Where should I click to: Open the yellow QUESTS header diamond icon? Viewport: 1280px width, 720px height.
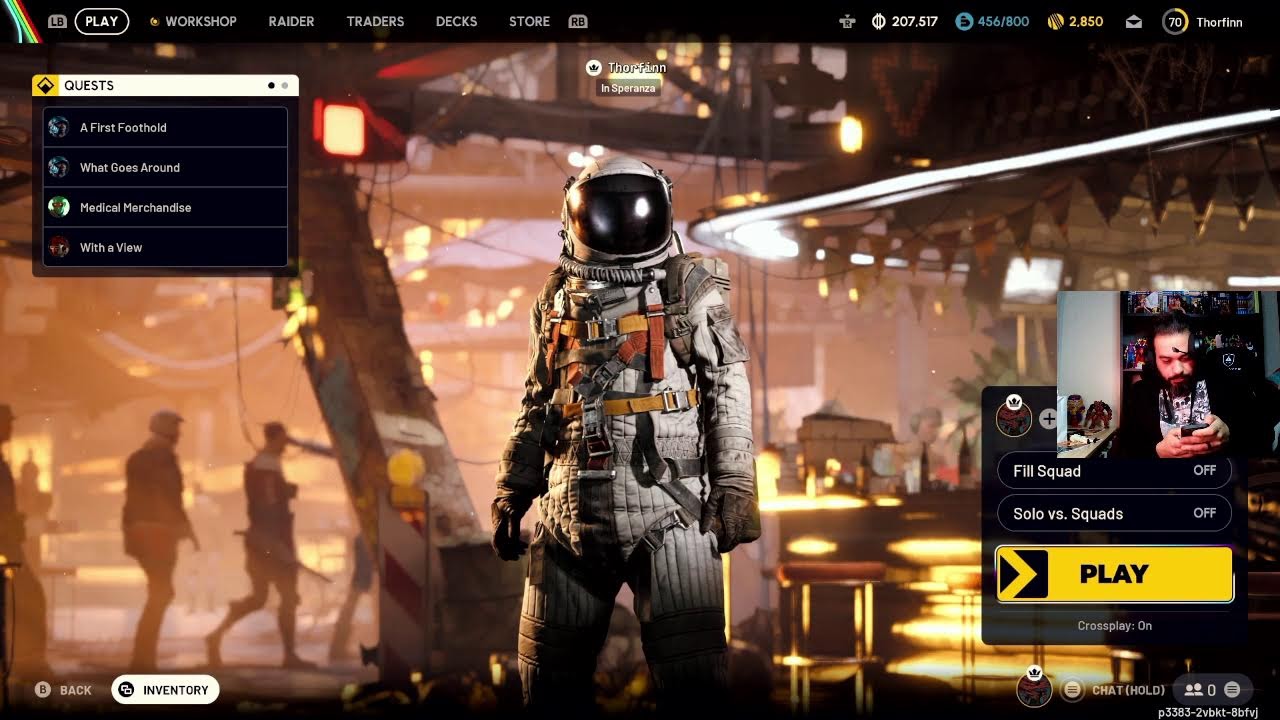point(45,86)
